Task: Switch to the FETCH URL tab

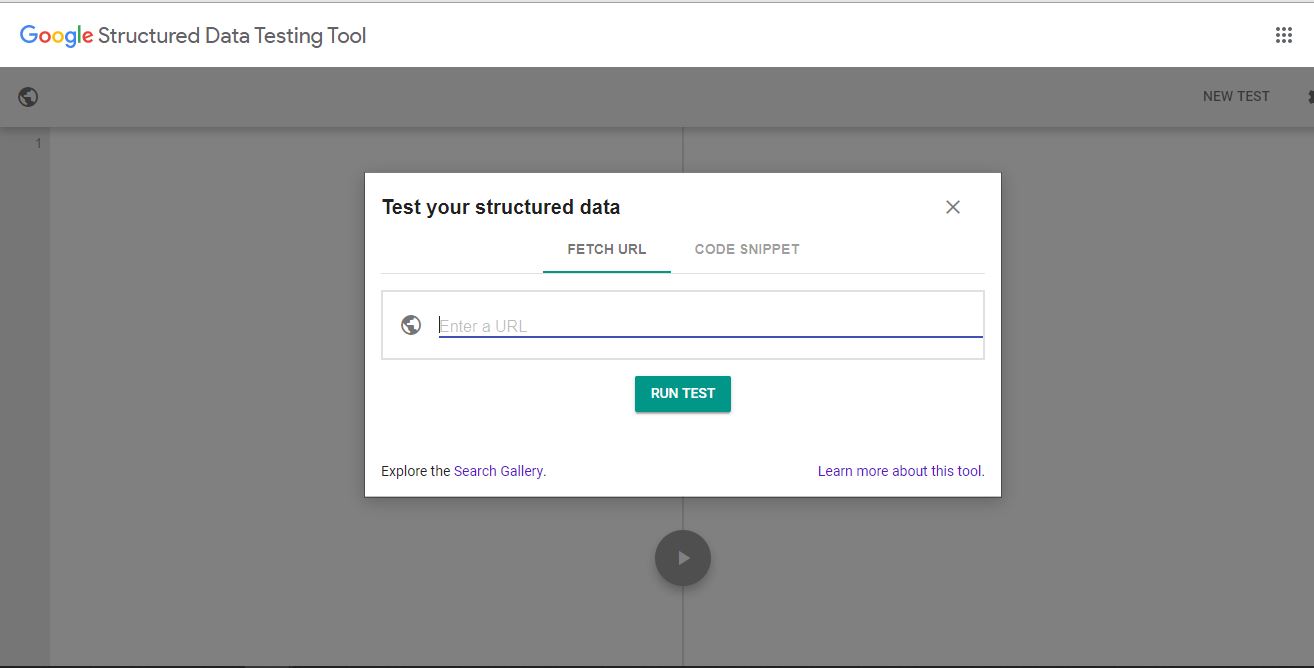Action: point(606,249)
